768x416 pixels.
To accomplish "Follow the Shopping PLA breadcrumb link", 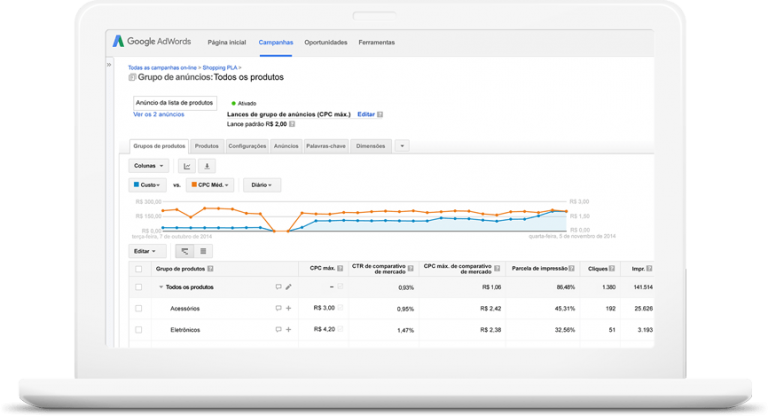I will (x=219, y=68).
